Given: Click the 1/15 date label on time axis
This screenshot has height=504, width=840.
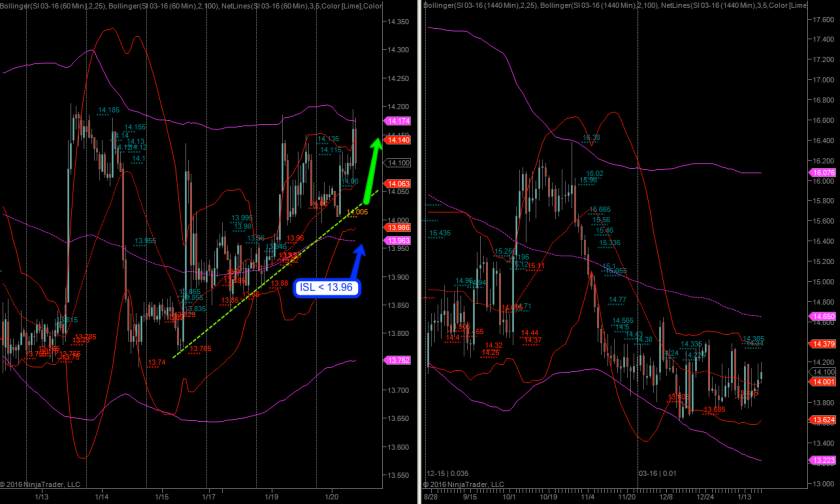Looking at the screenshot, I should [161, 497].
